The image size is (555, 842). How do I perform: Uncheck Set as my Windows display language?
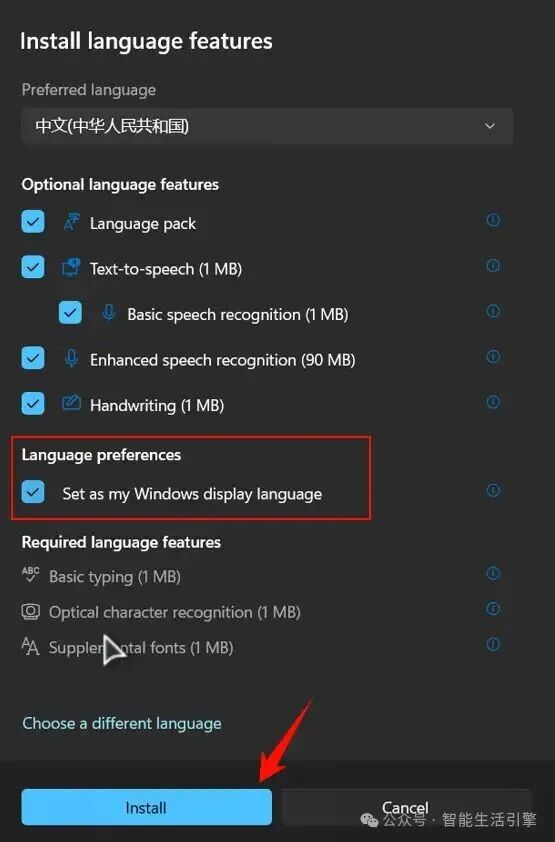33,492
